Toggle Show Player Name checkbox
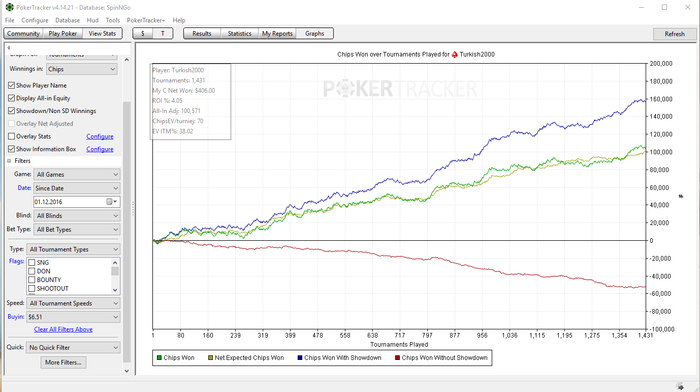 pyautogui.click(x=12, y=85)
